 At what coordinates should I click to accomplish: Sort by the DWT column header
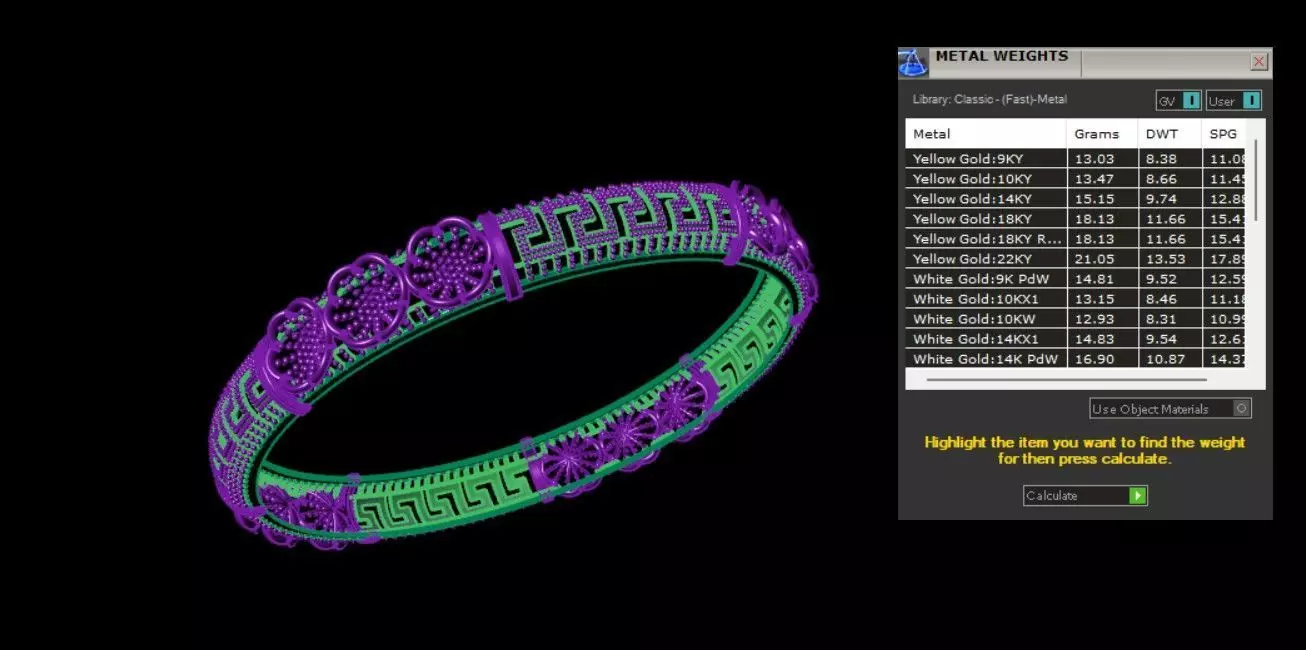click(1170, 134)
